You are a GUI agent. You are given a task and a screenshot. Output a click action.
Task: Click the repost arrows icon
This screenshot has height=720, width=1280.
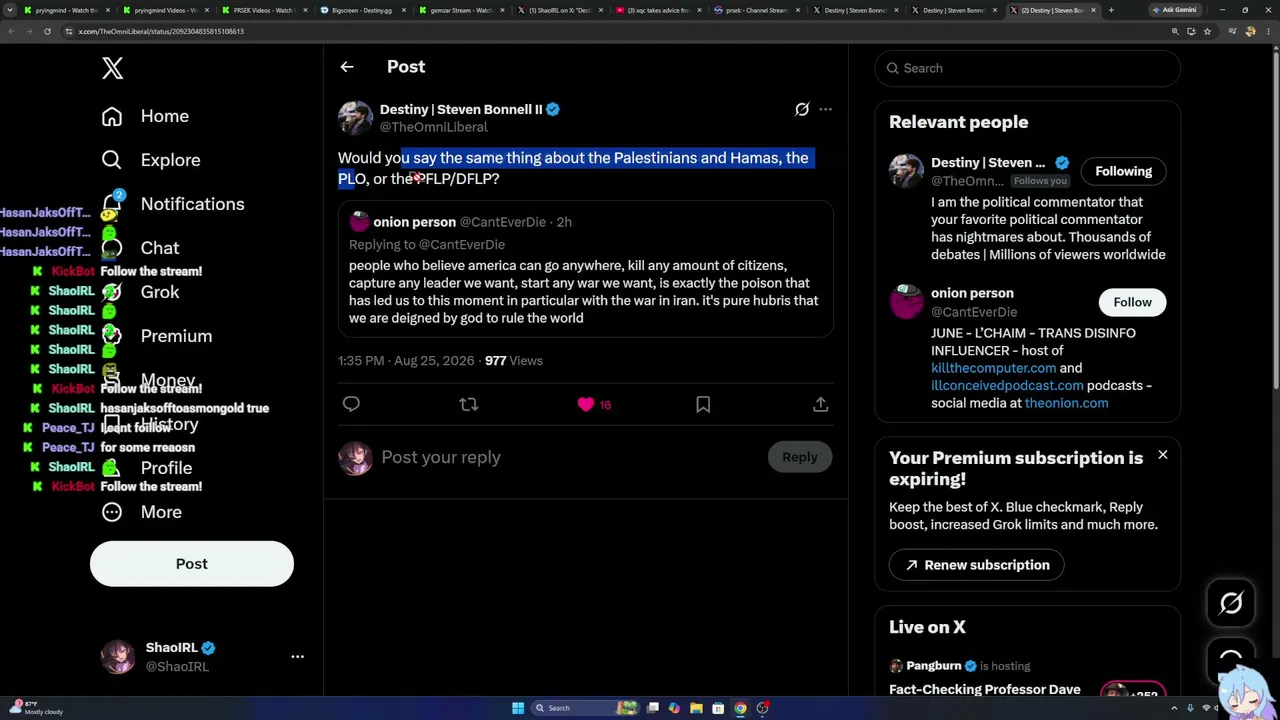click(468, 404)
